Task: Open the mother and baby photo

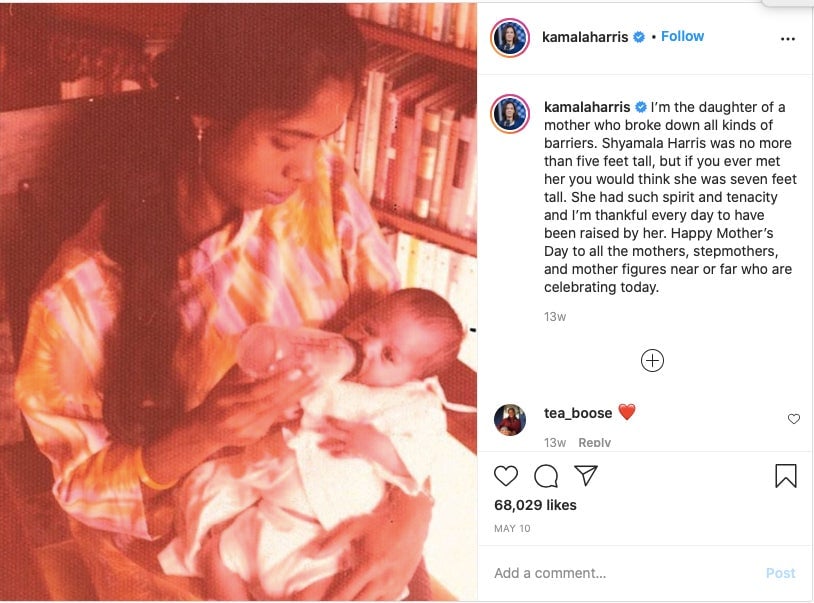Action: [238, 302]
